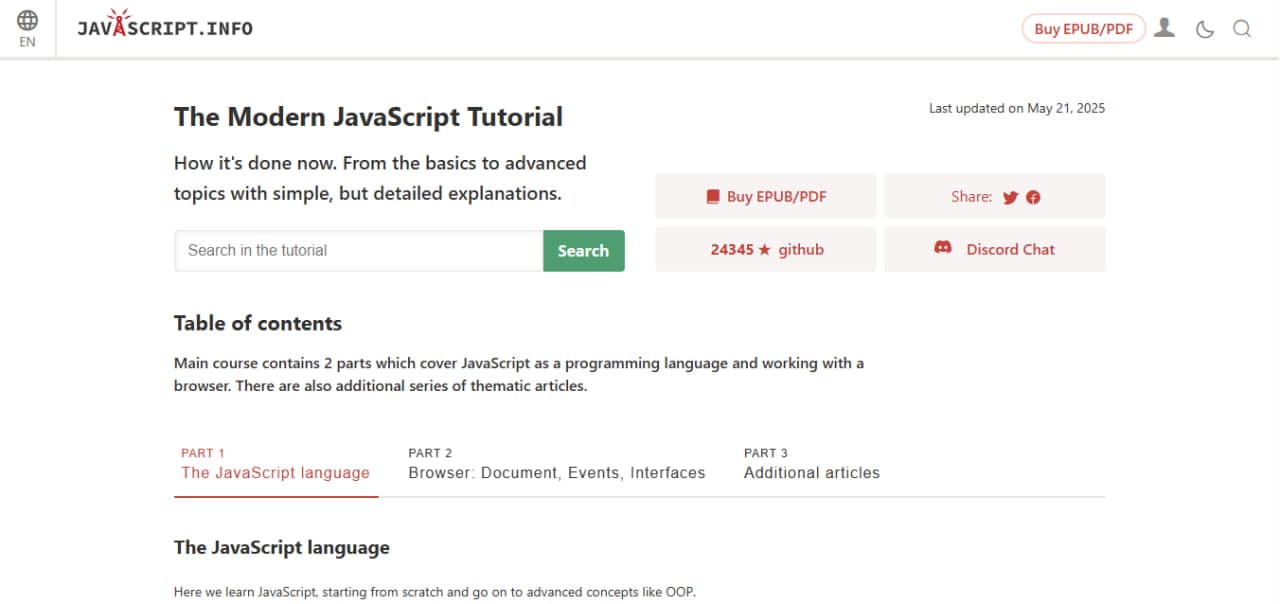
Task: Open the Discord Chat link
Action: click(x=995, y=249)
